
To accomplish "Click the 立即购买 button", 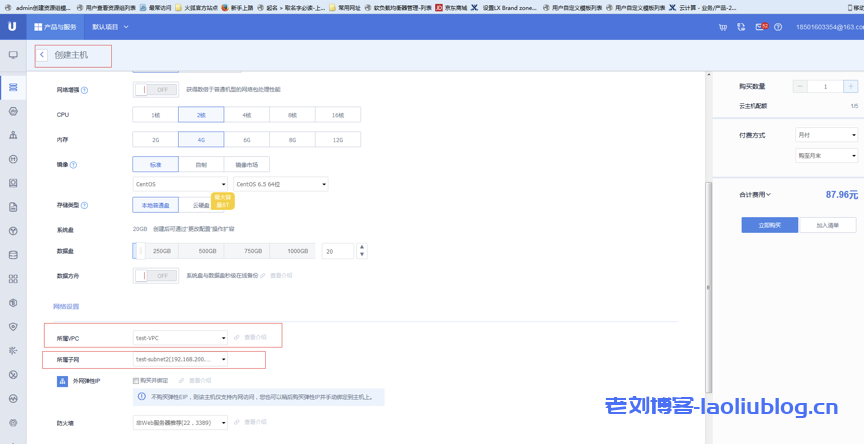I will [769, 226].
